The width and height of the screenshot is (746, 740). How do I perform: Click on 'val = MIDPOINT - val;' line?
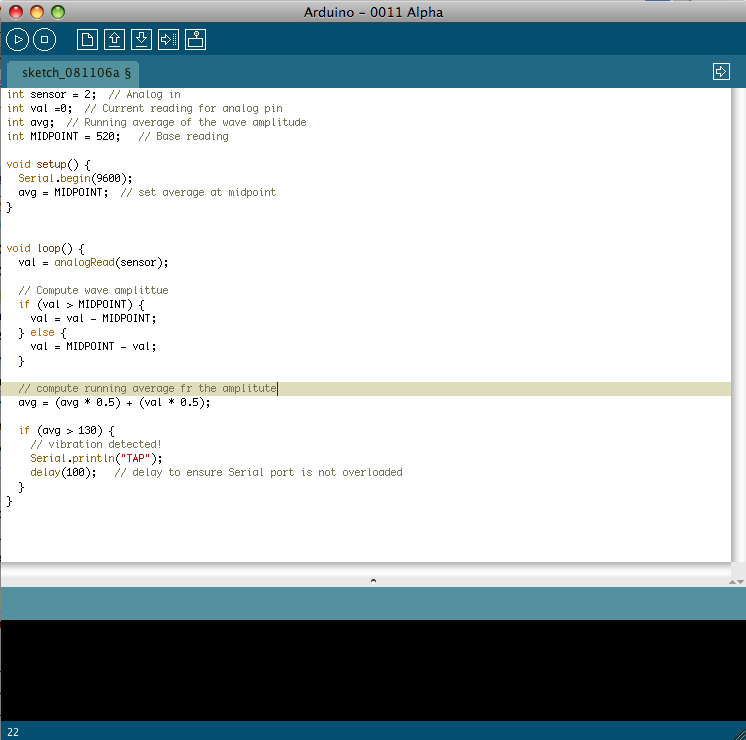click(x=93, y=346)
